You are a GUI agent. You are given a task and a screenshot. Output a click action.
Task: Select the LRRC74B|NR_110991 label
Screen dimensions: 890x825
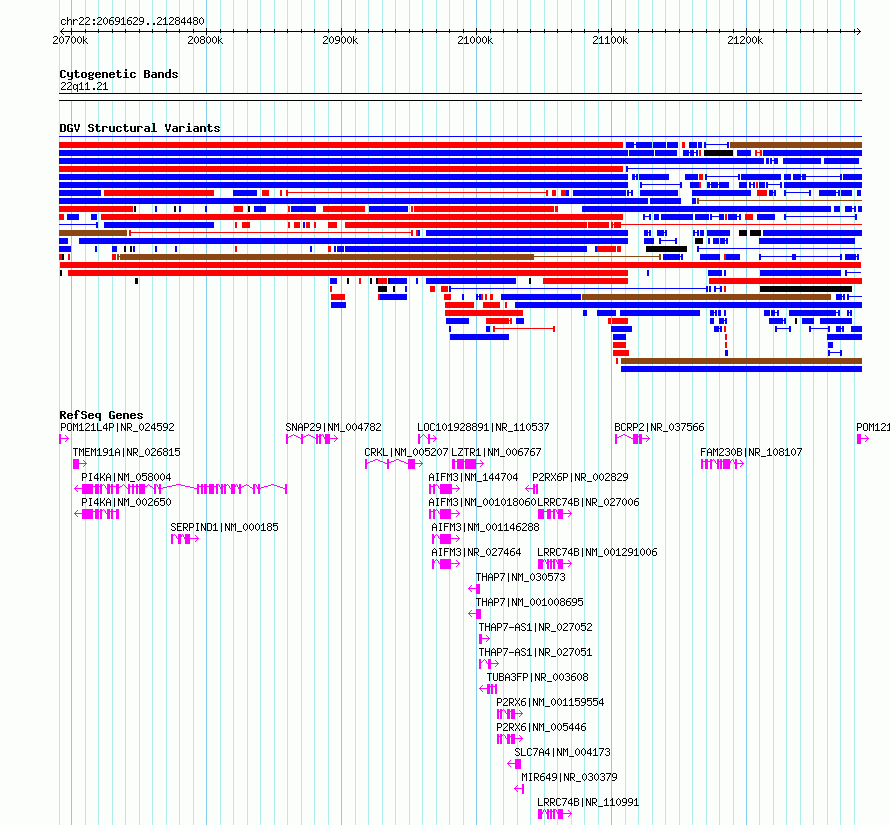click(x=588, y=802)
